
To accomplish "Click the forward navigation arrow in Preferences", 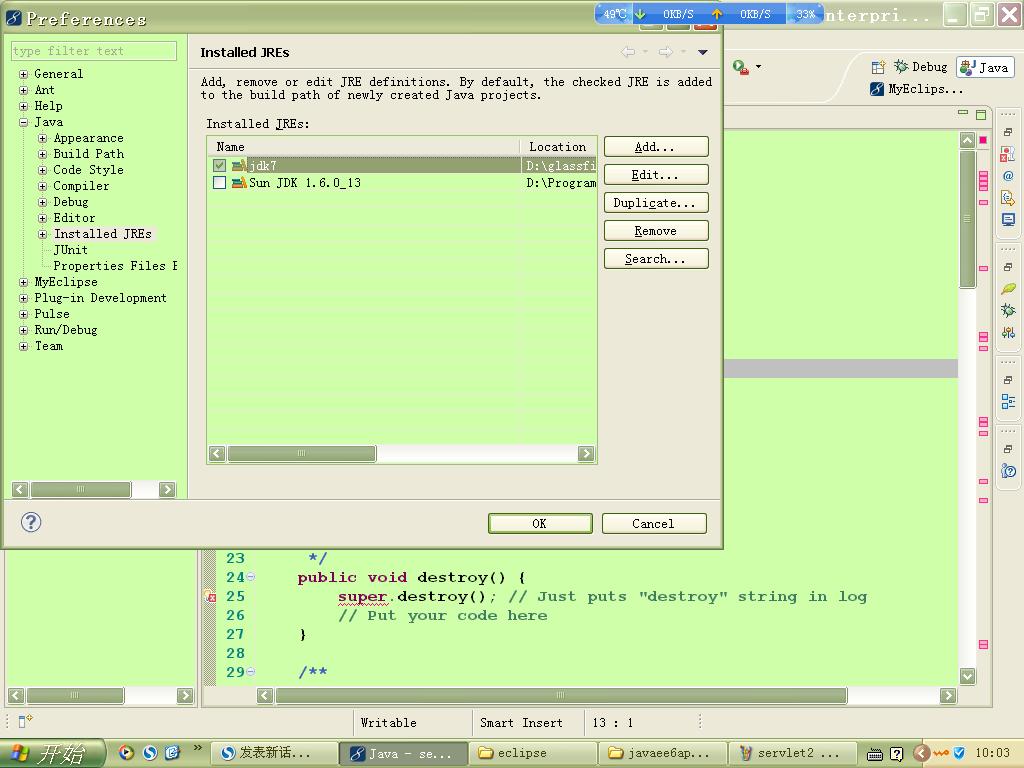I will point(665,52).
